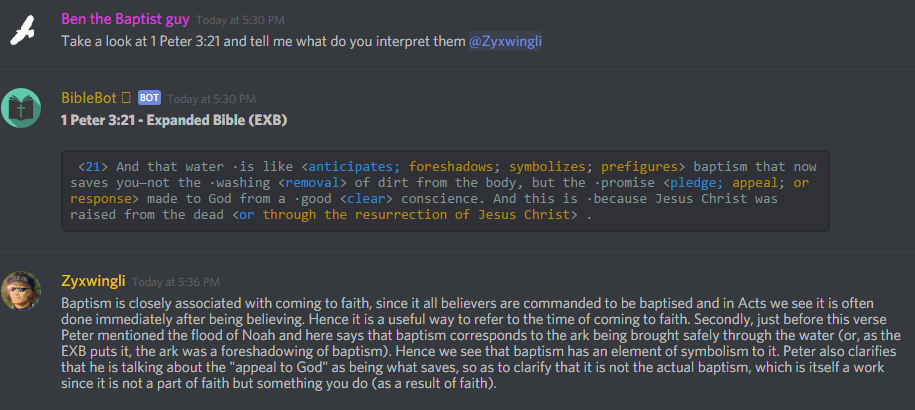Screen dimensions: 915x410
Task: Click Zyxwingli's profile picture avatar
Action: pyautogui.click(x=22, y=290)
